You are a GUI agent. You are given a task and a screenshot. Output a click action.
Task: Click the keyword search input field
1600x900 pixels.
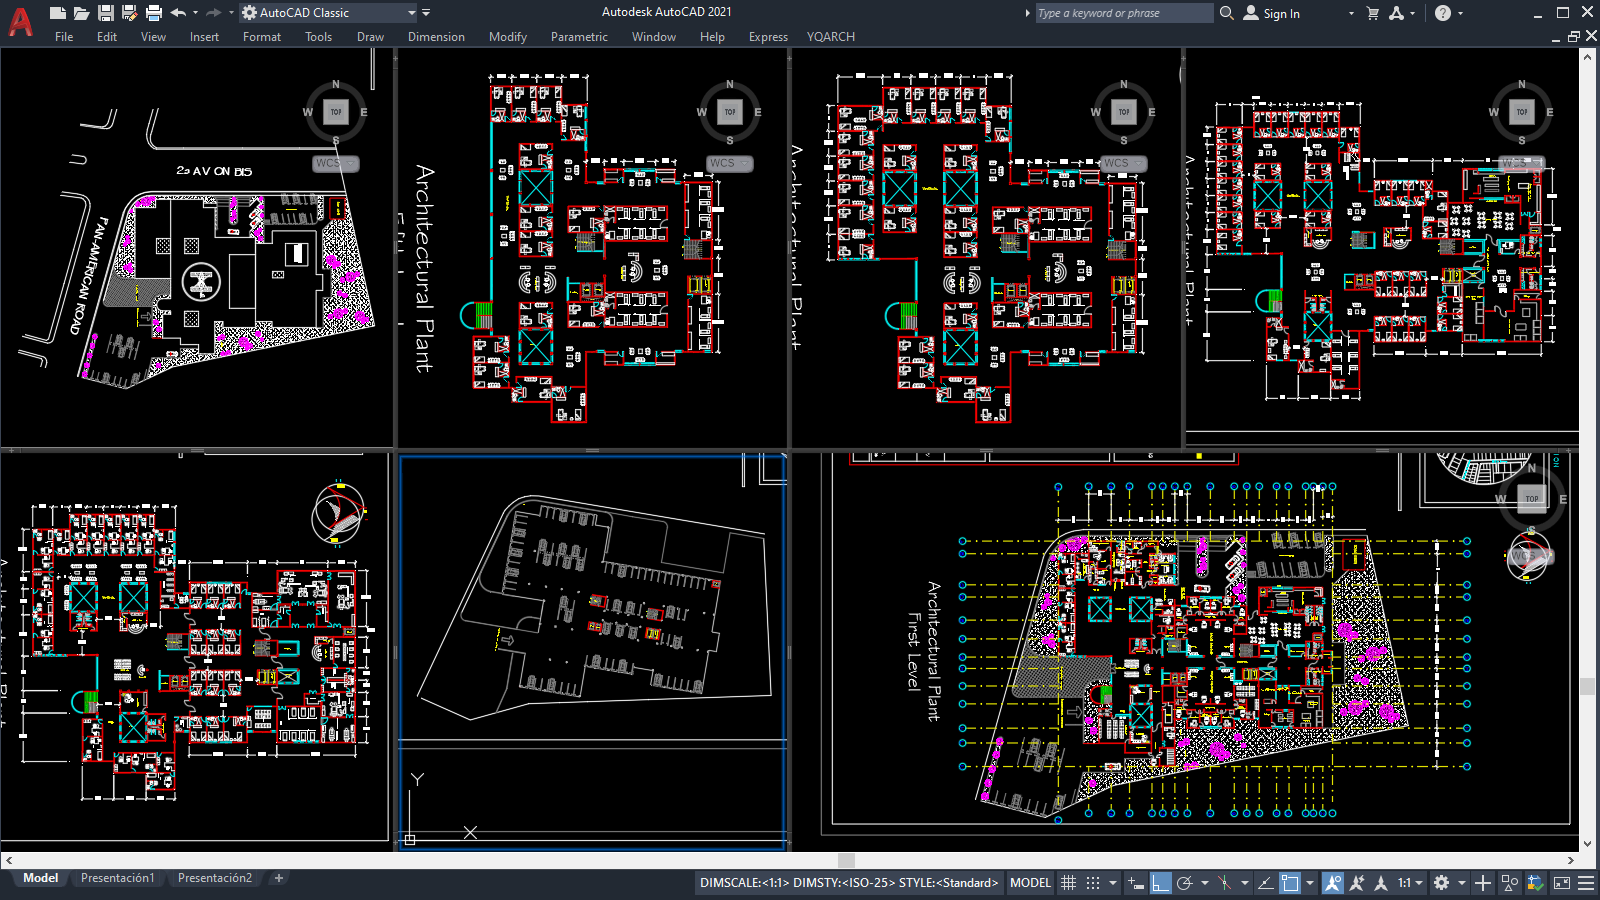click(x=1122, y=13)
